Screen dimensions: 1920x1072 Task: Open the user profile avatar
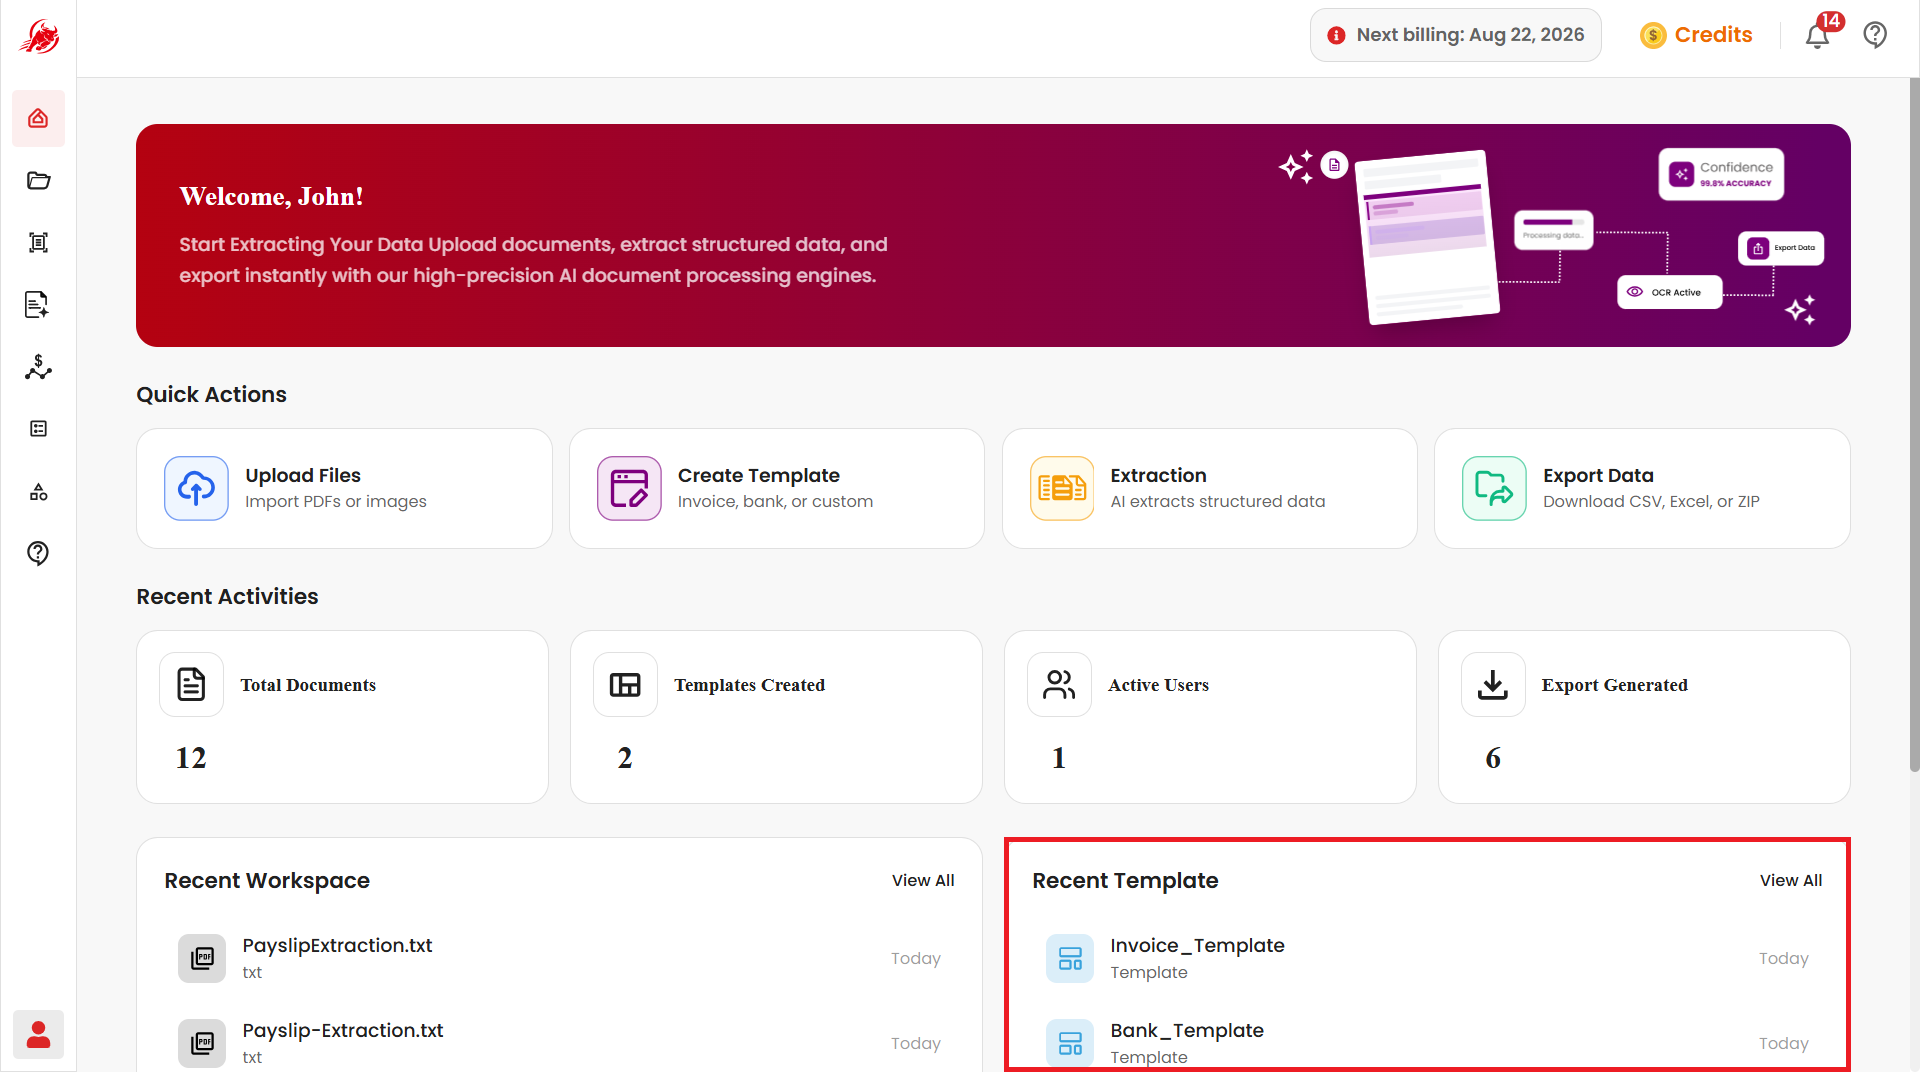[38, 1034]
